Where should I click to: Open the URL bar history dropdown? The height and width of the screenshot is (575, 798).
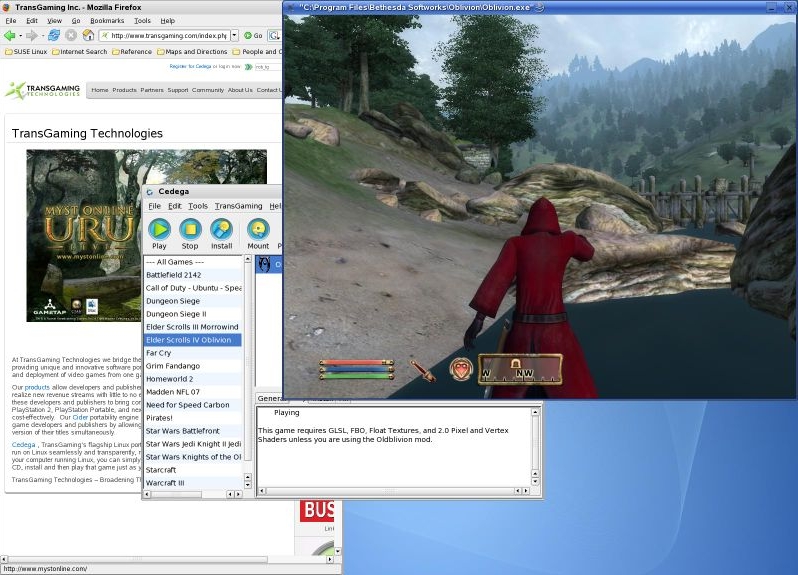pyautogui.click(x=235, y=36)
